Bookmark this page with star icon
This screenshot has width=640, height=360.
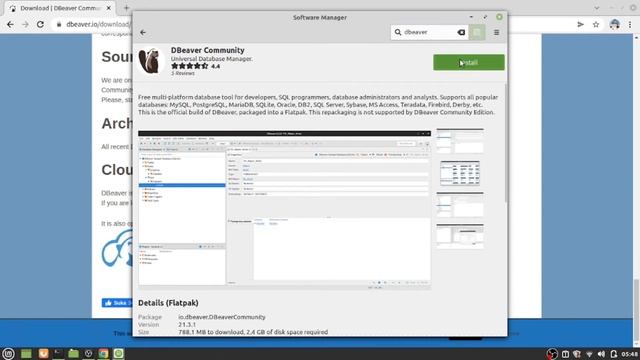(596, 24)
